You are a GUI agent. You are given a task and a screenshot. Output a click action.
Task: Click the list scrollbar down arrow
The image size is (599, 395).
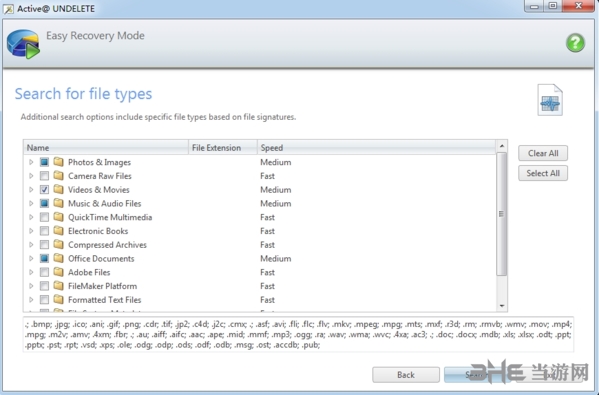pos(502,306)
